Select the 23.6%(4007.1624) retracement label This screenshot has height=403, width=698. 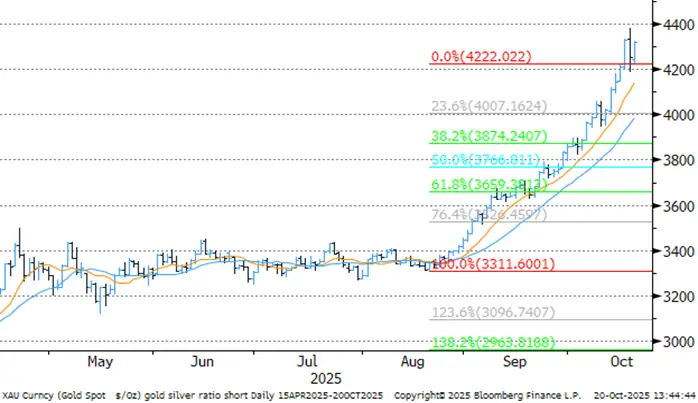coord(487,104)
